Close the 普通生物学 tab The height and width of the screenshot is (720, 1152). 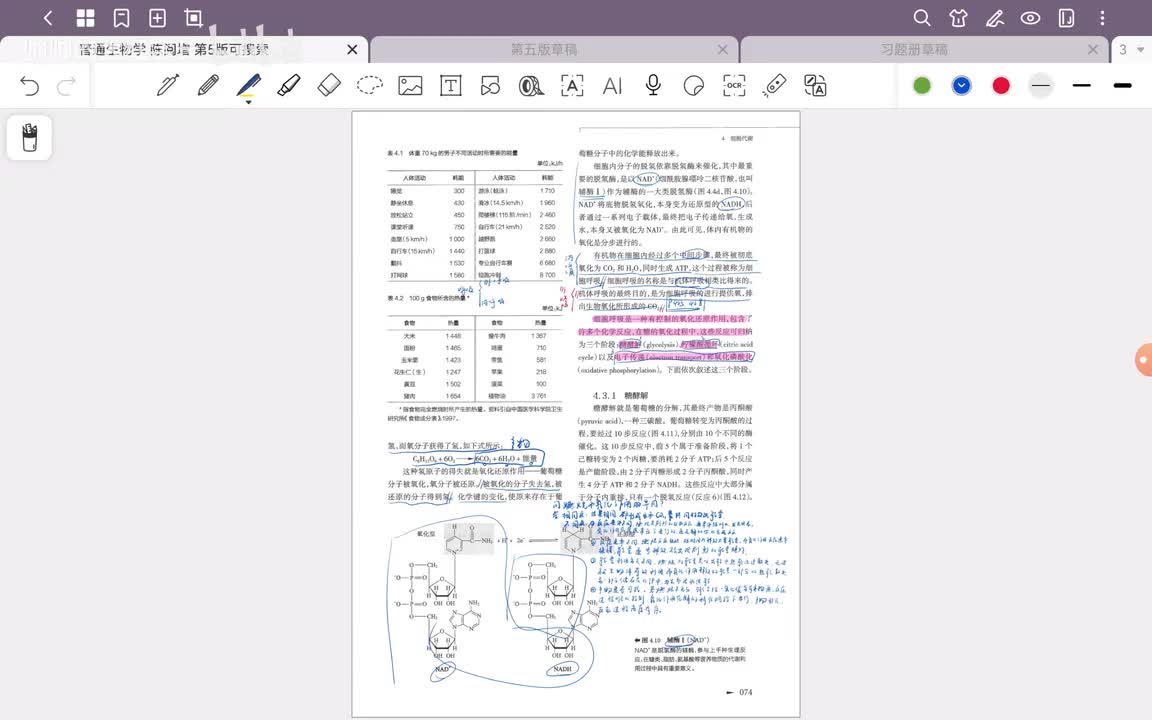click(x=353, y=49)
